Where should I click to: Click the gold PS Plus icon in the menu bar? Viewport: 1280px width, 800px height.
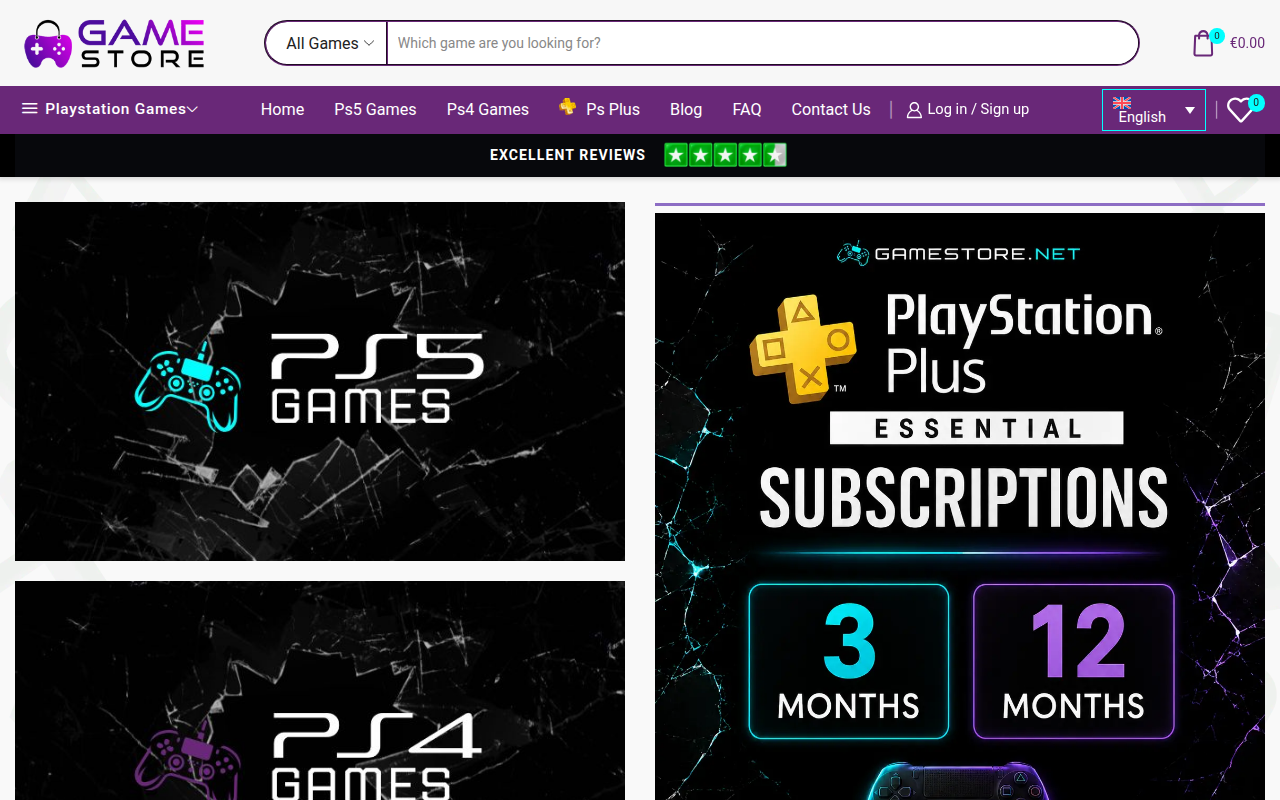(x=568, y=107)
